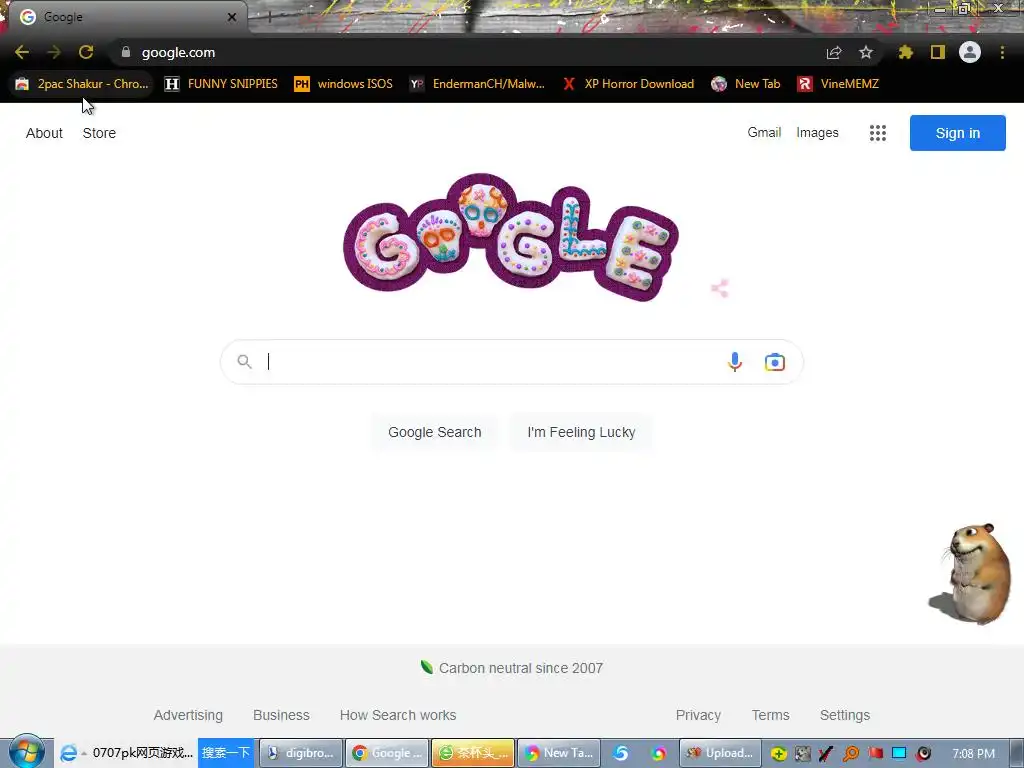Viewport: 1024px width, 768px height.
Task: Open the VineMEMZ bookmark
Action: [839, 84]
